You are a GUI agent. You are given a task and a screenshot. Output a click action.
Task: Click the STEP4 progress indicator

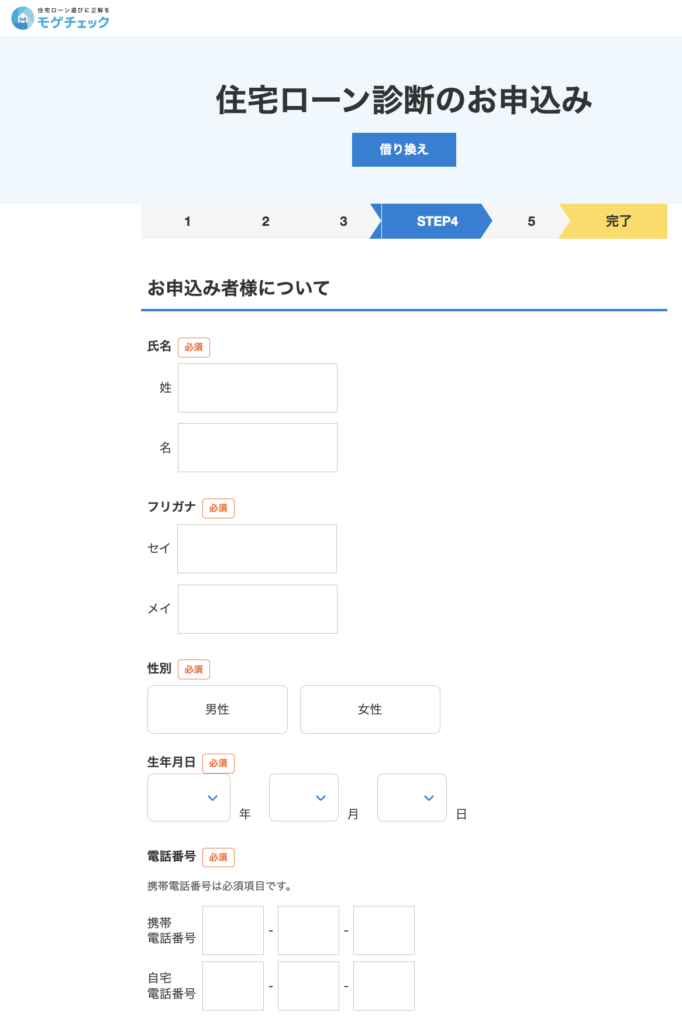point(436,221)
